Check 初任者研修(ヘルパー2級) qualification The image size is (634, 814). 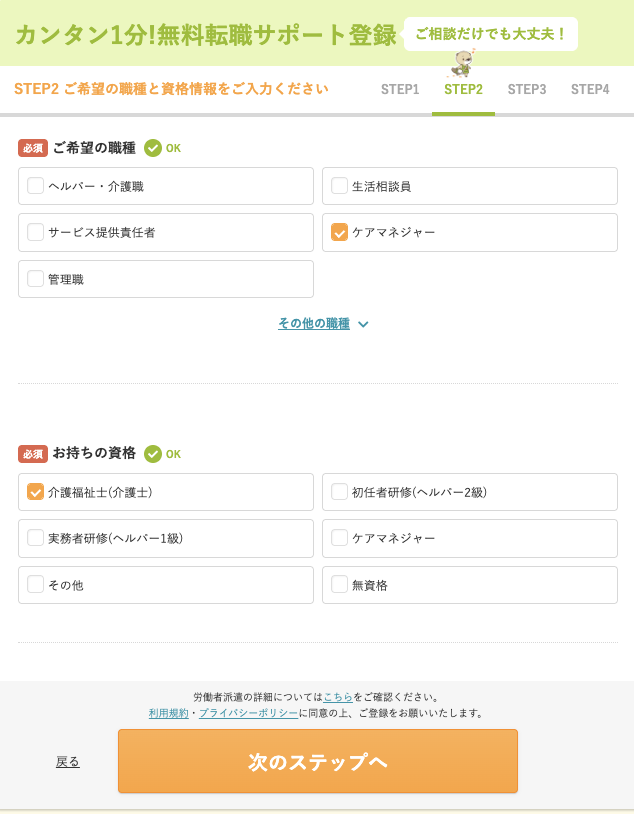pyautogui.click(x=339, y=492)
